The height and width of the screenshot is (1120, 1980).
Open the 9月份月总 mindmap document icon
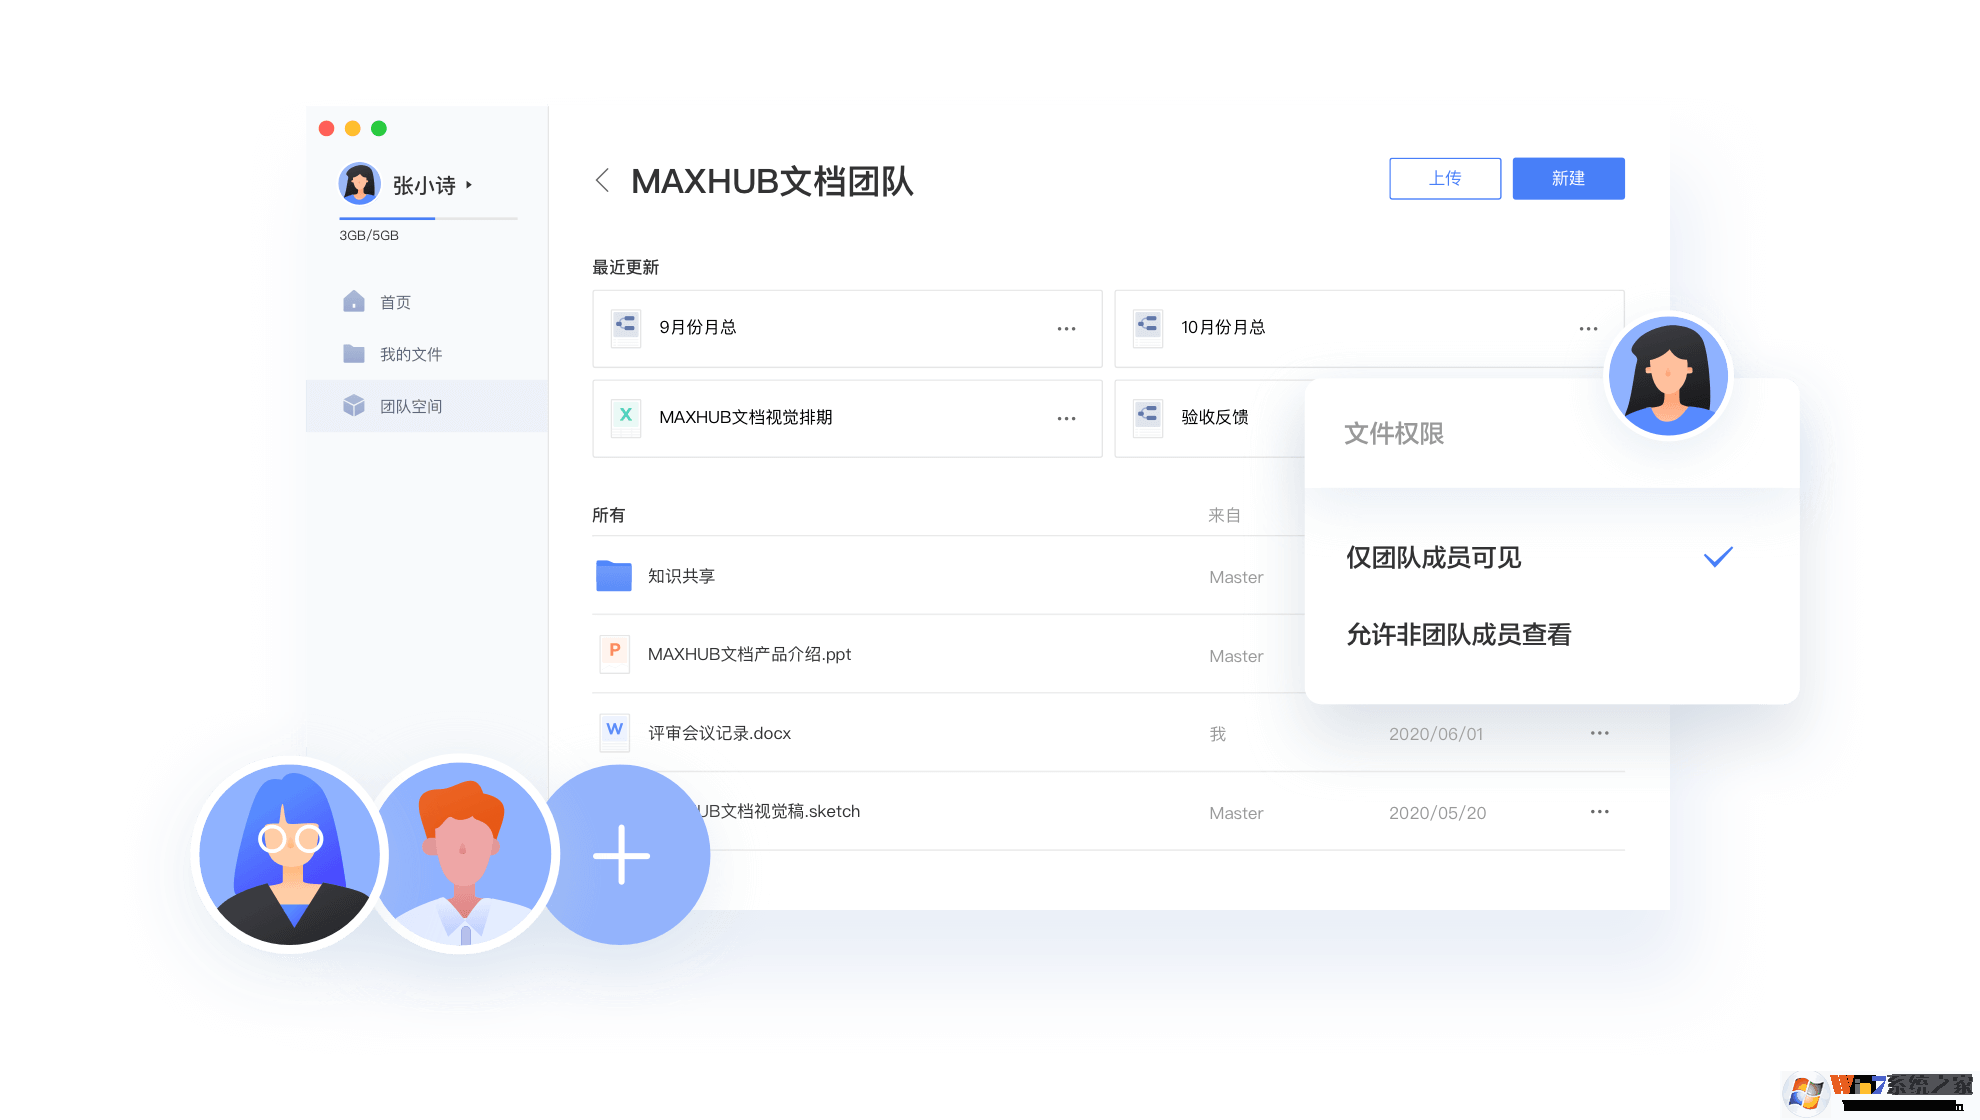pyautogui.click(x=624, y=327)
